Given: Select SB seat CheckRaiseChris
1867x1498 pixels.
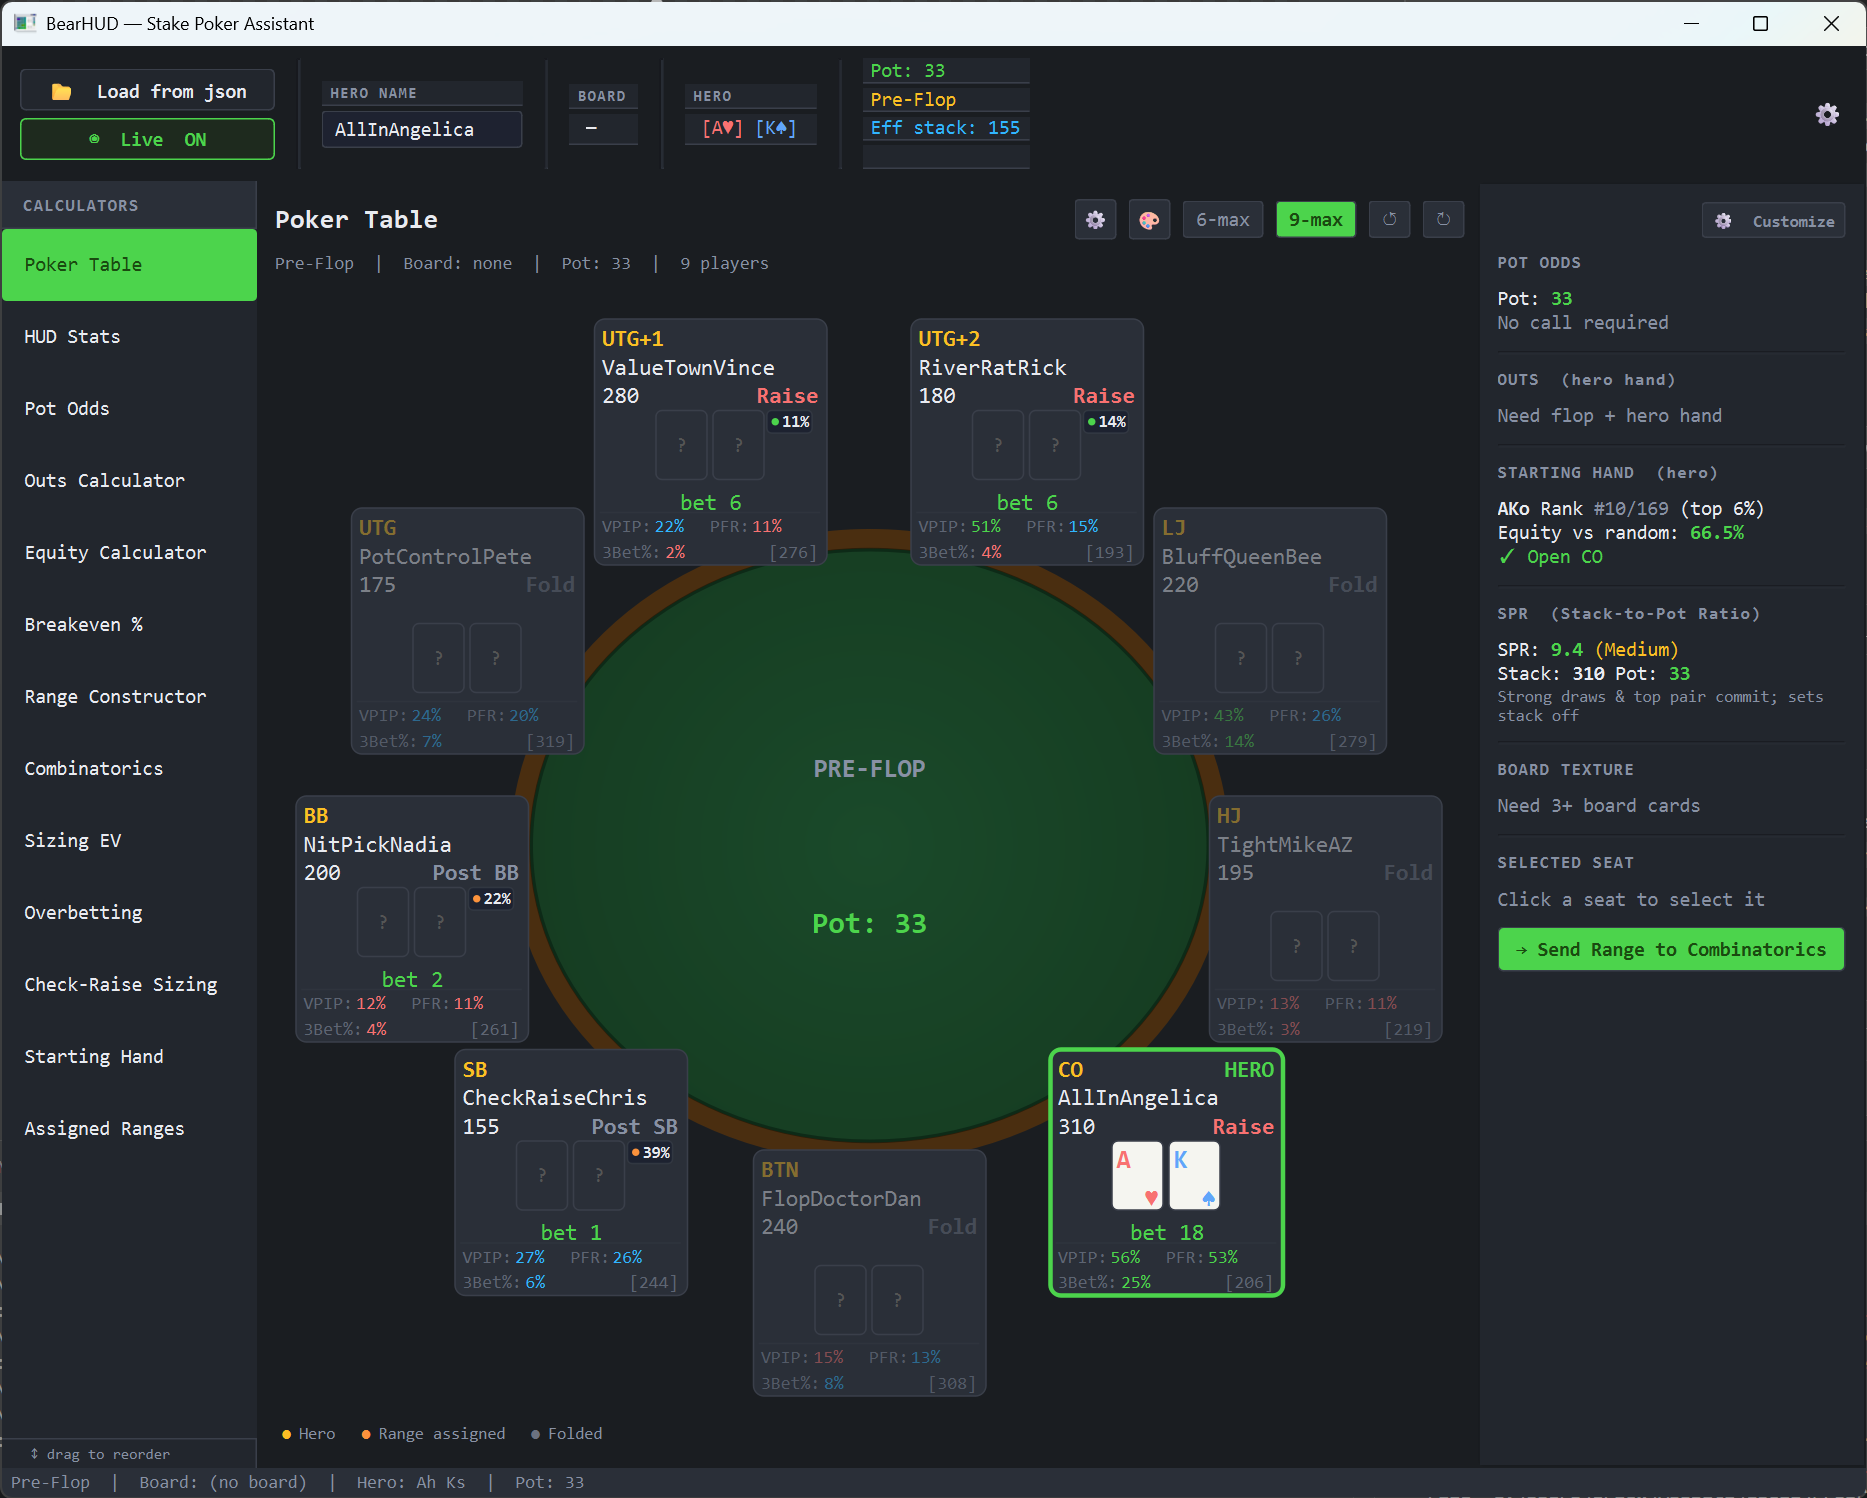Looking at the screenshot, I should coord(571,1172).
